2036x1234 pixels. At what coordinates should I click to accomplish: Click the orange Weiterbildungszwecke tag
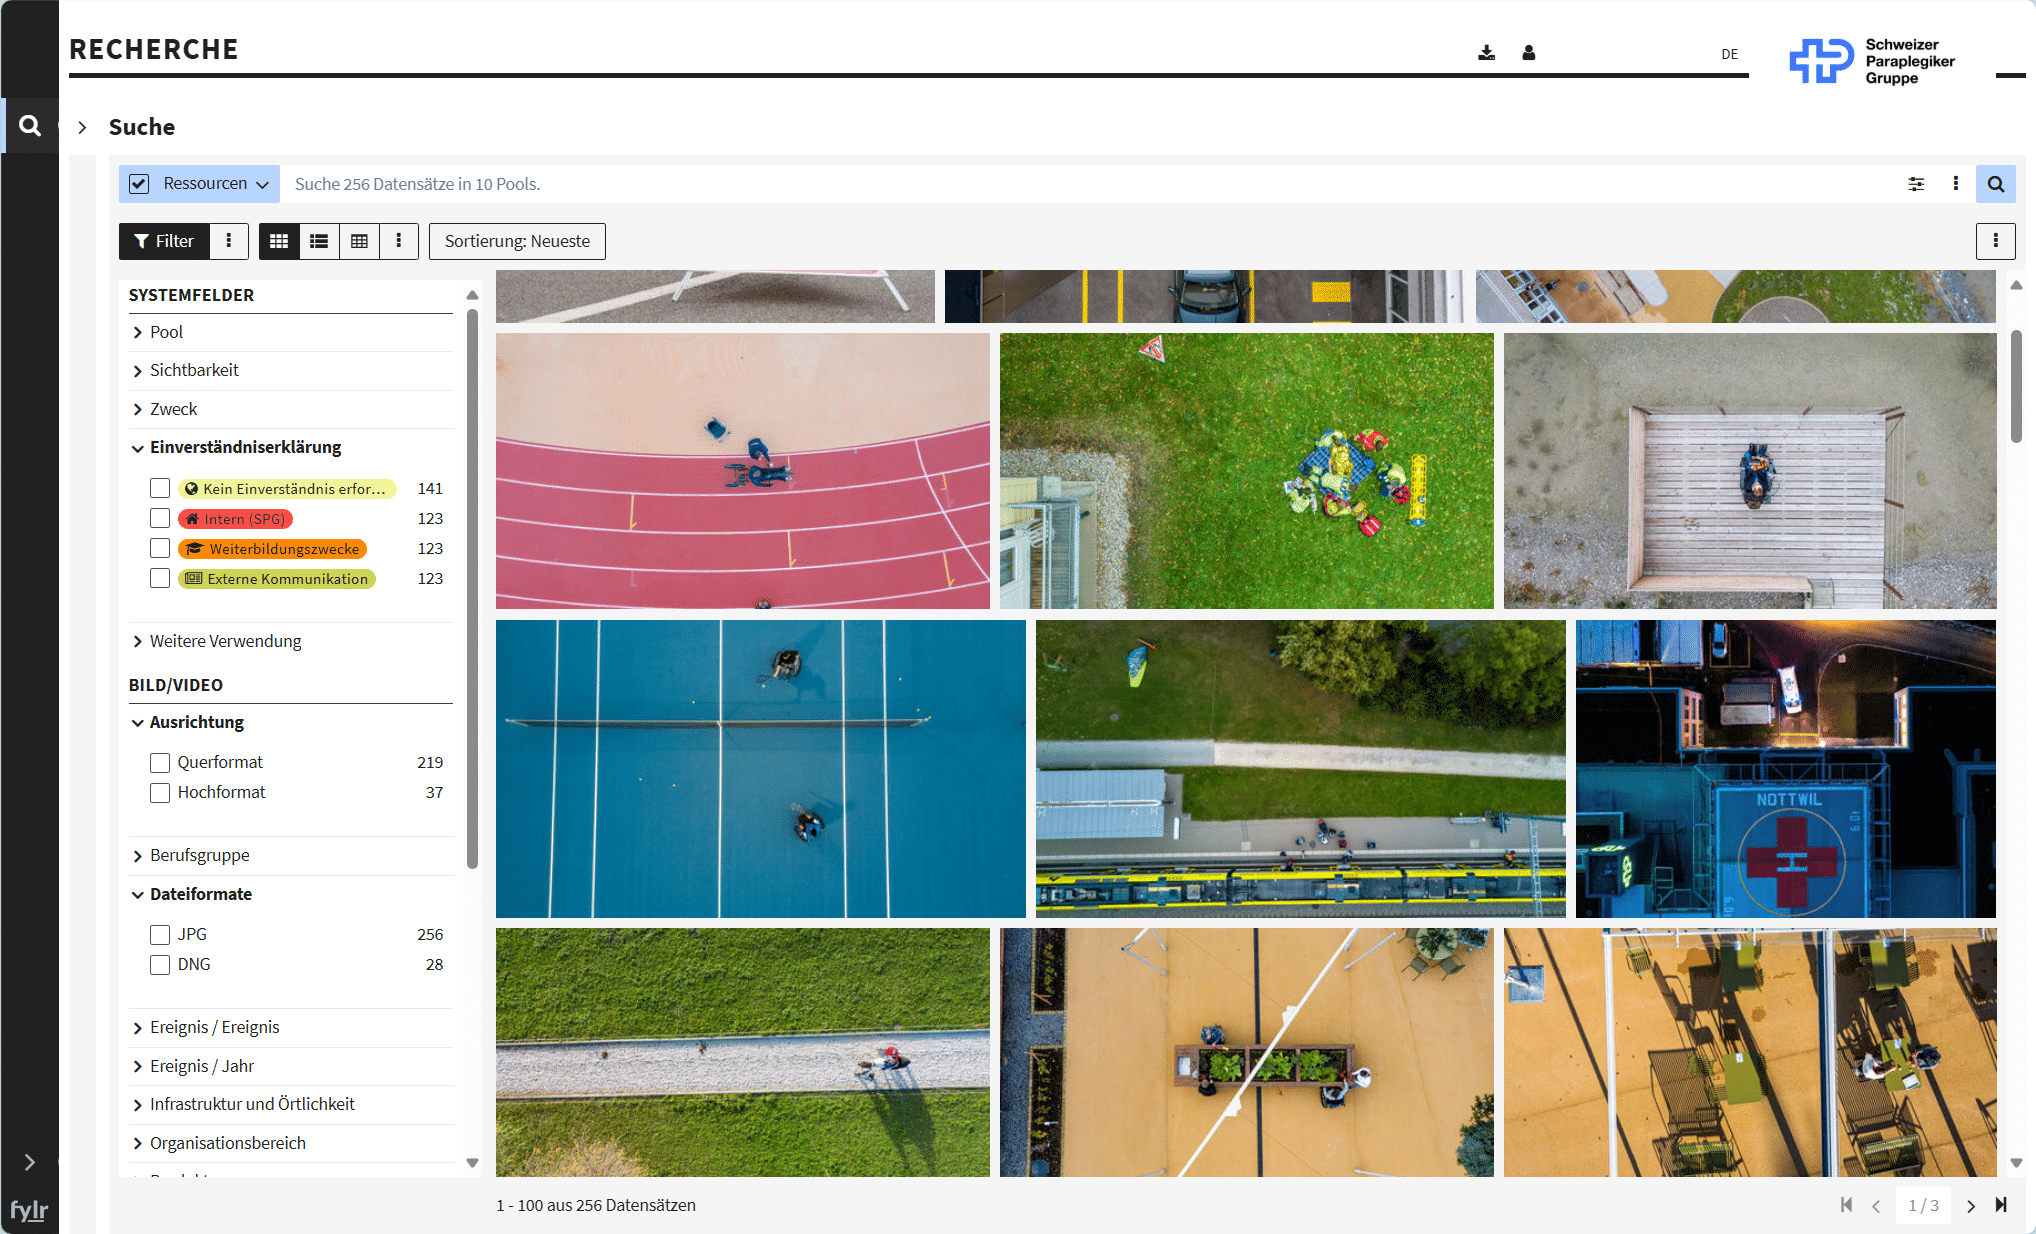(x=272, y=549)
